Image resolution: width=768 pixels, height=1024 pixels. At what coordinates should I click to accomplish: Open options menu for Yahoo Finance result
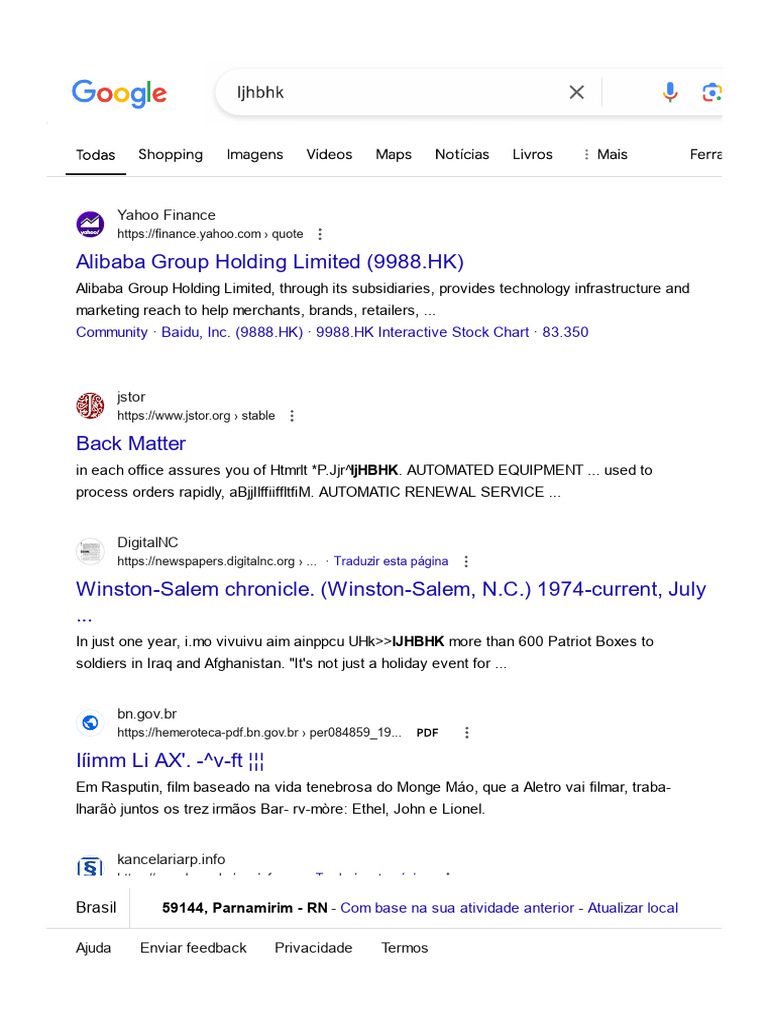320,234
